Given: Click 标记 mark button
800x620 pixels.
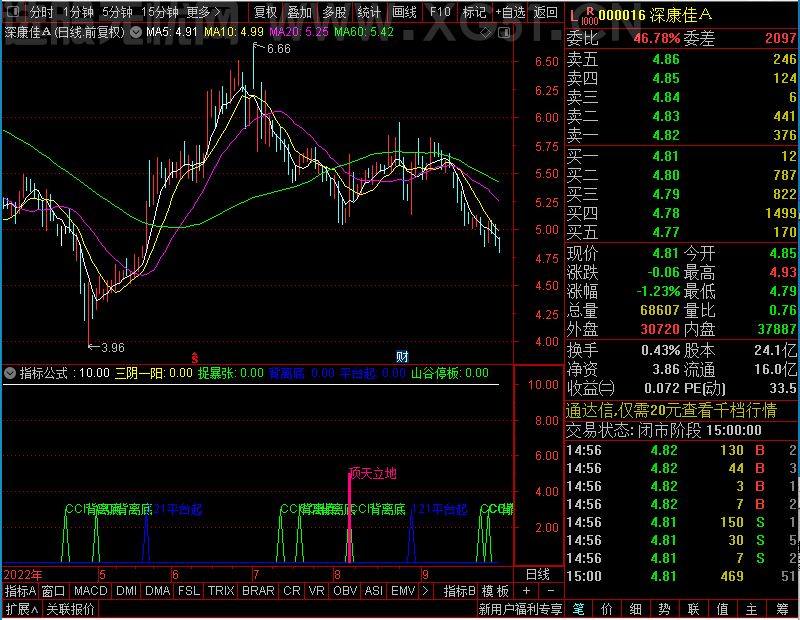Looking at the screenshot, I should pos(474,12).
